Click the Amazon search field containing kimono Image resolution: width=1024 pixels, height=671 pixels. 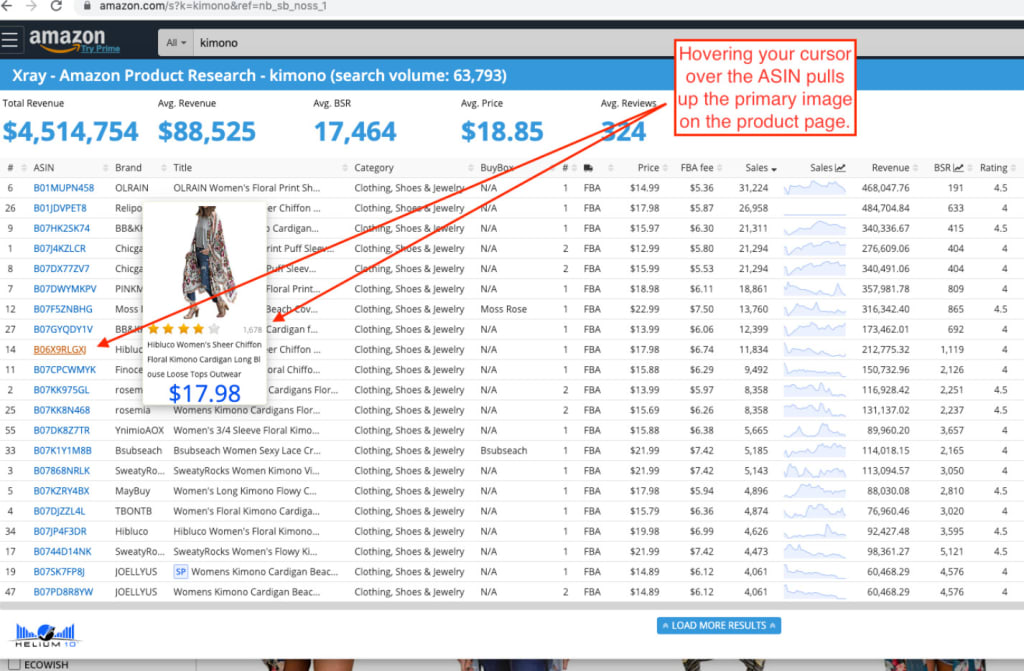[x=607, y=42]
